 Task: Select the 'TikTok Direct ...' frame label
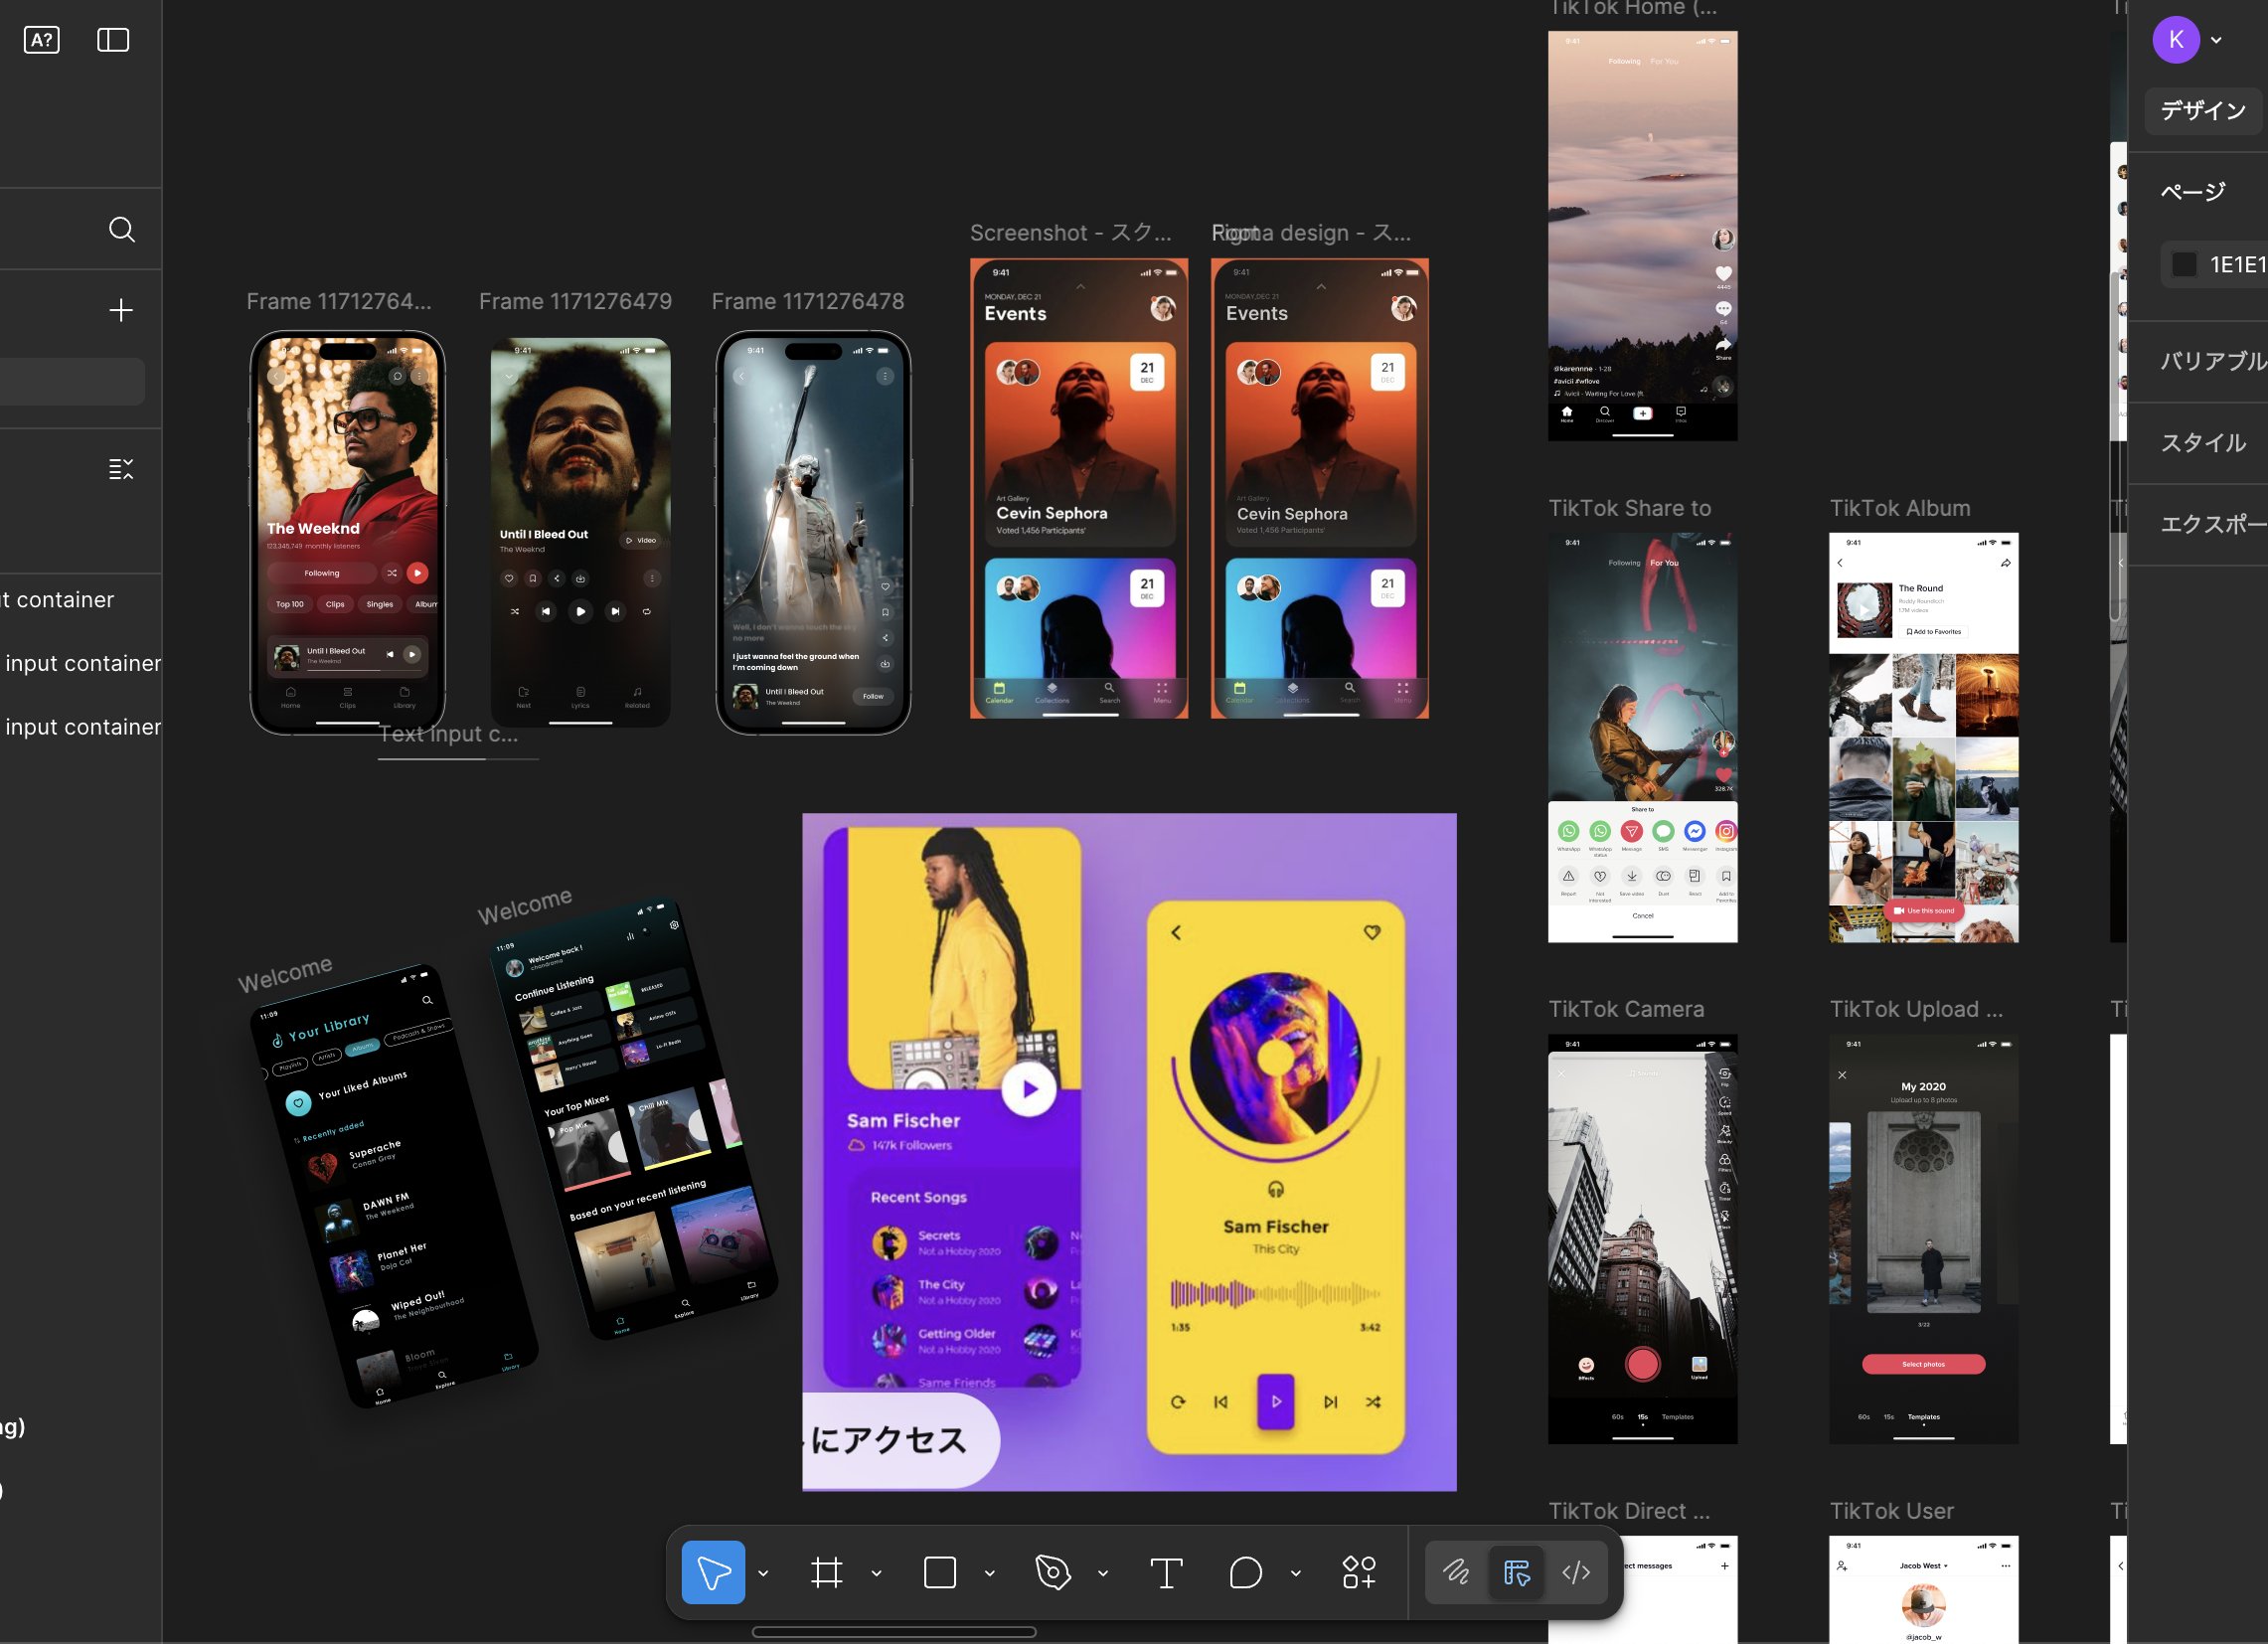click(x=1629, y=1511)
